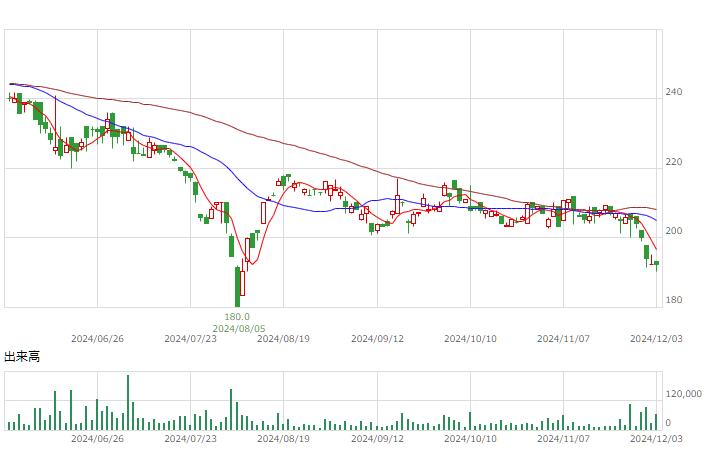The height and width of the screenshot is (450, 712).
Task: Click 2024/10/10 date under price chart
Action: click(x=470, y=339)
